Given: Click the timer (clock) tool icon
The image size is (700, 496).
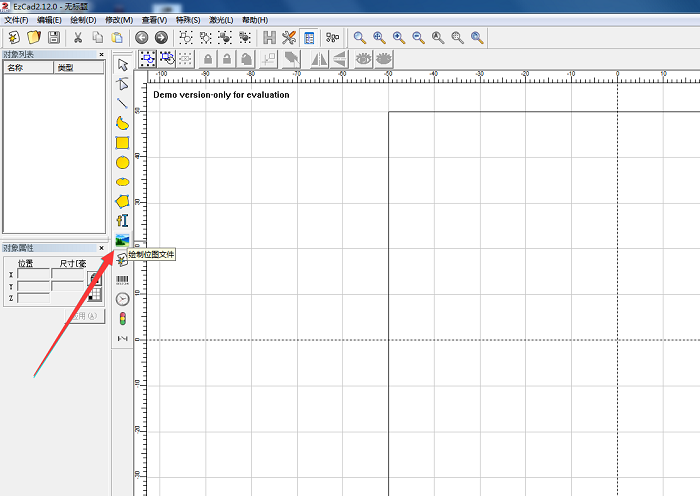Looking at the screenshot, I should pos(122,299).
